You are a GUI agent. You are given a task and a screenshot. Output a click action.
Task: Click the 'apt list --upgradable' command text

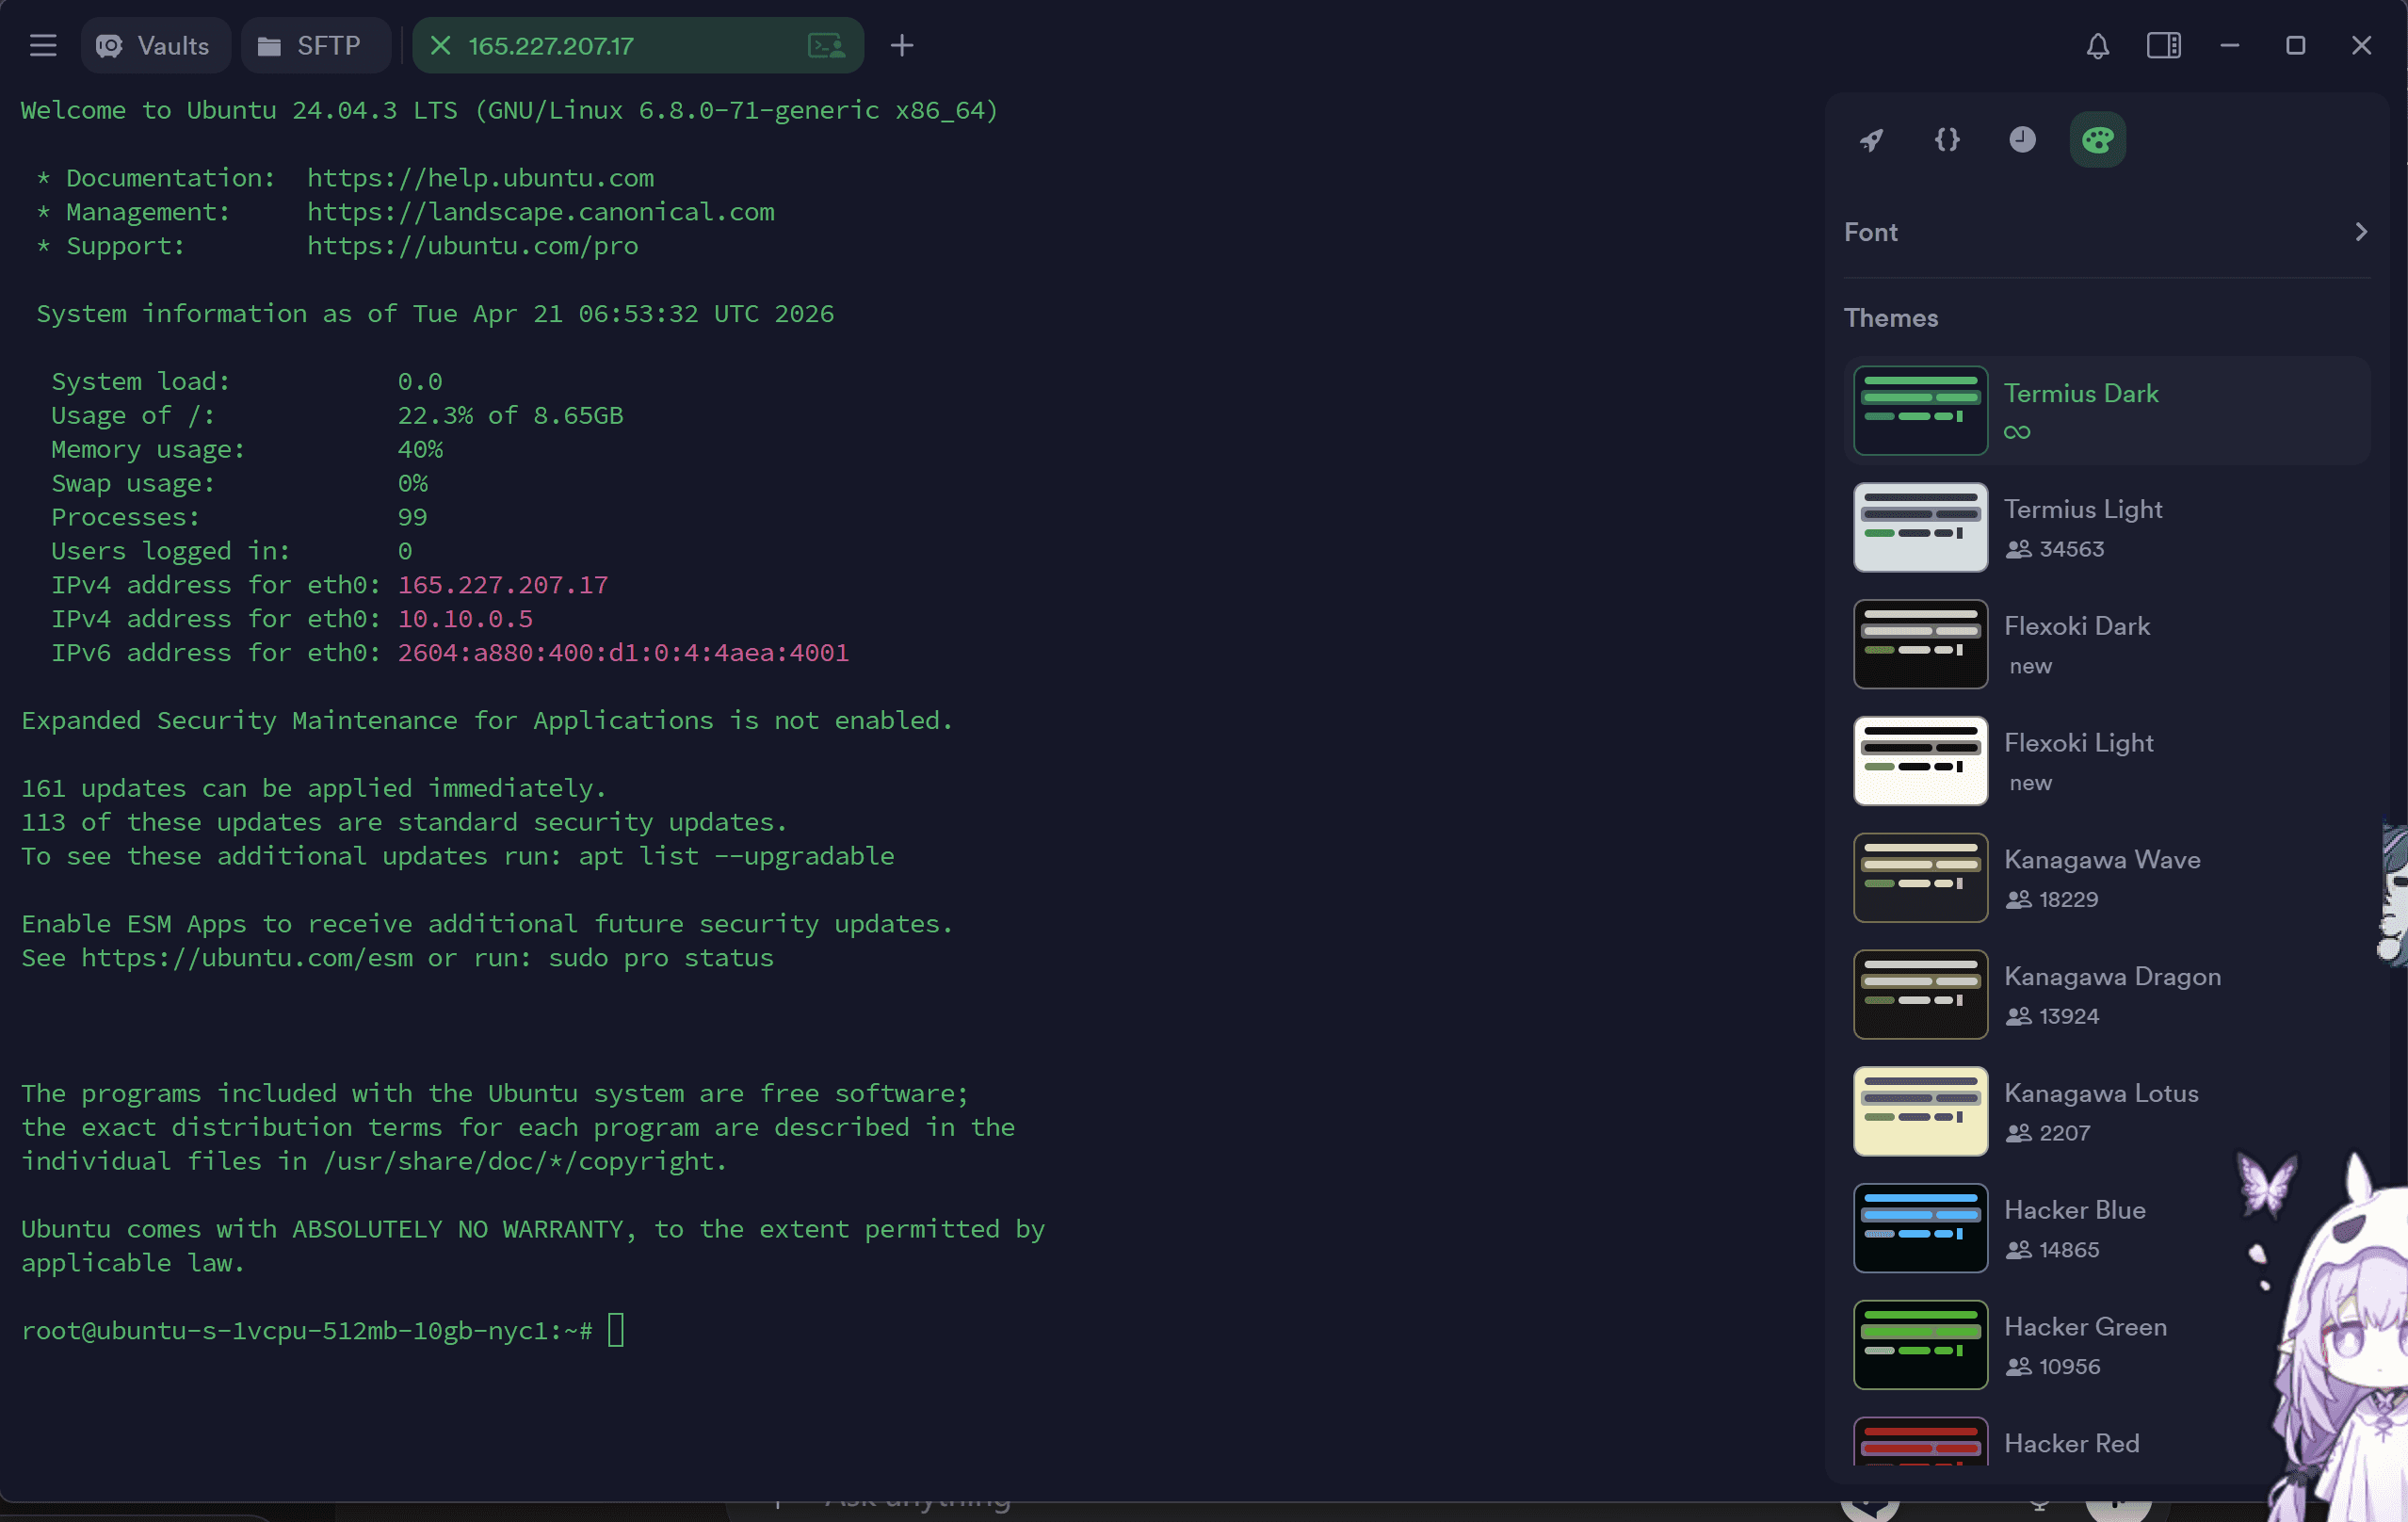[x=736, y=856]
